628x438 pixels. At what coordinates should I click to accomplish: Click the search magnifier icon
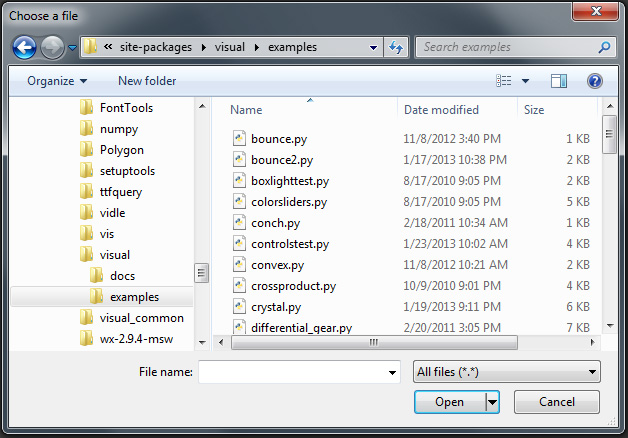click(605, 47)
